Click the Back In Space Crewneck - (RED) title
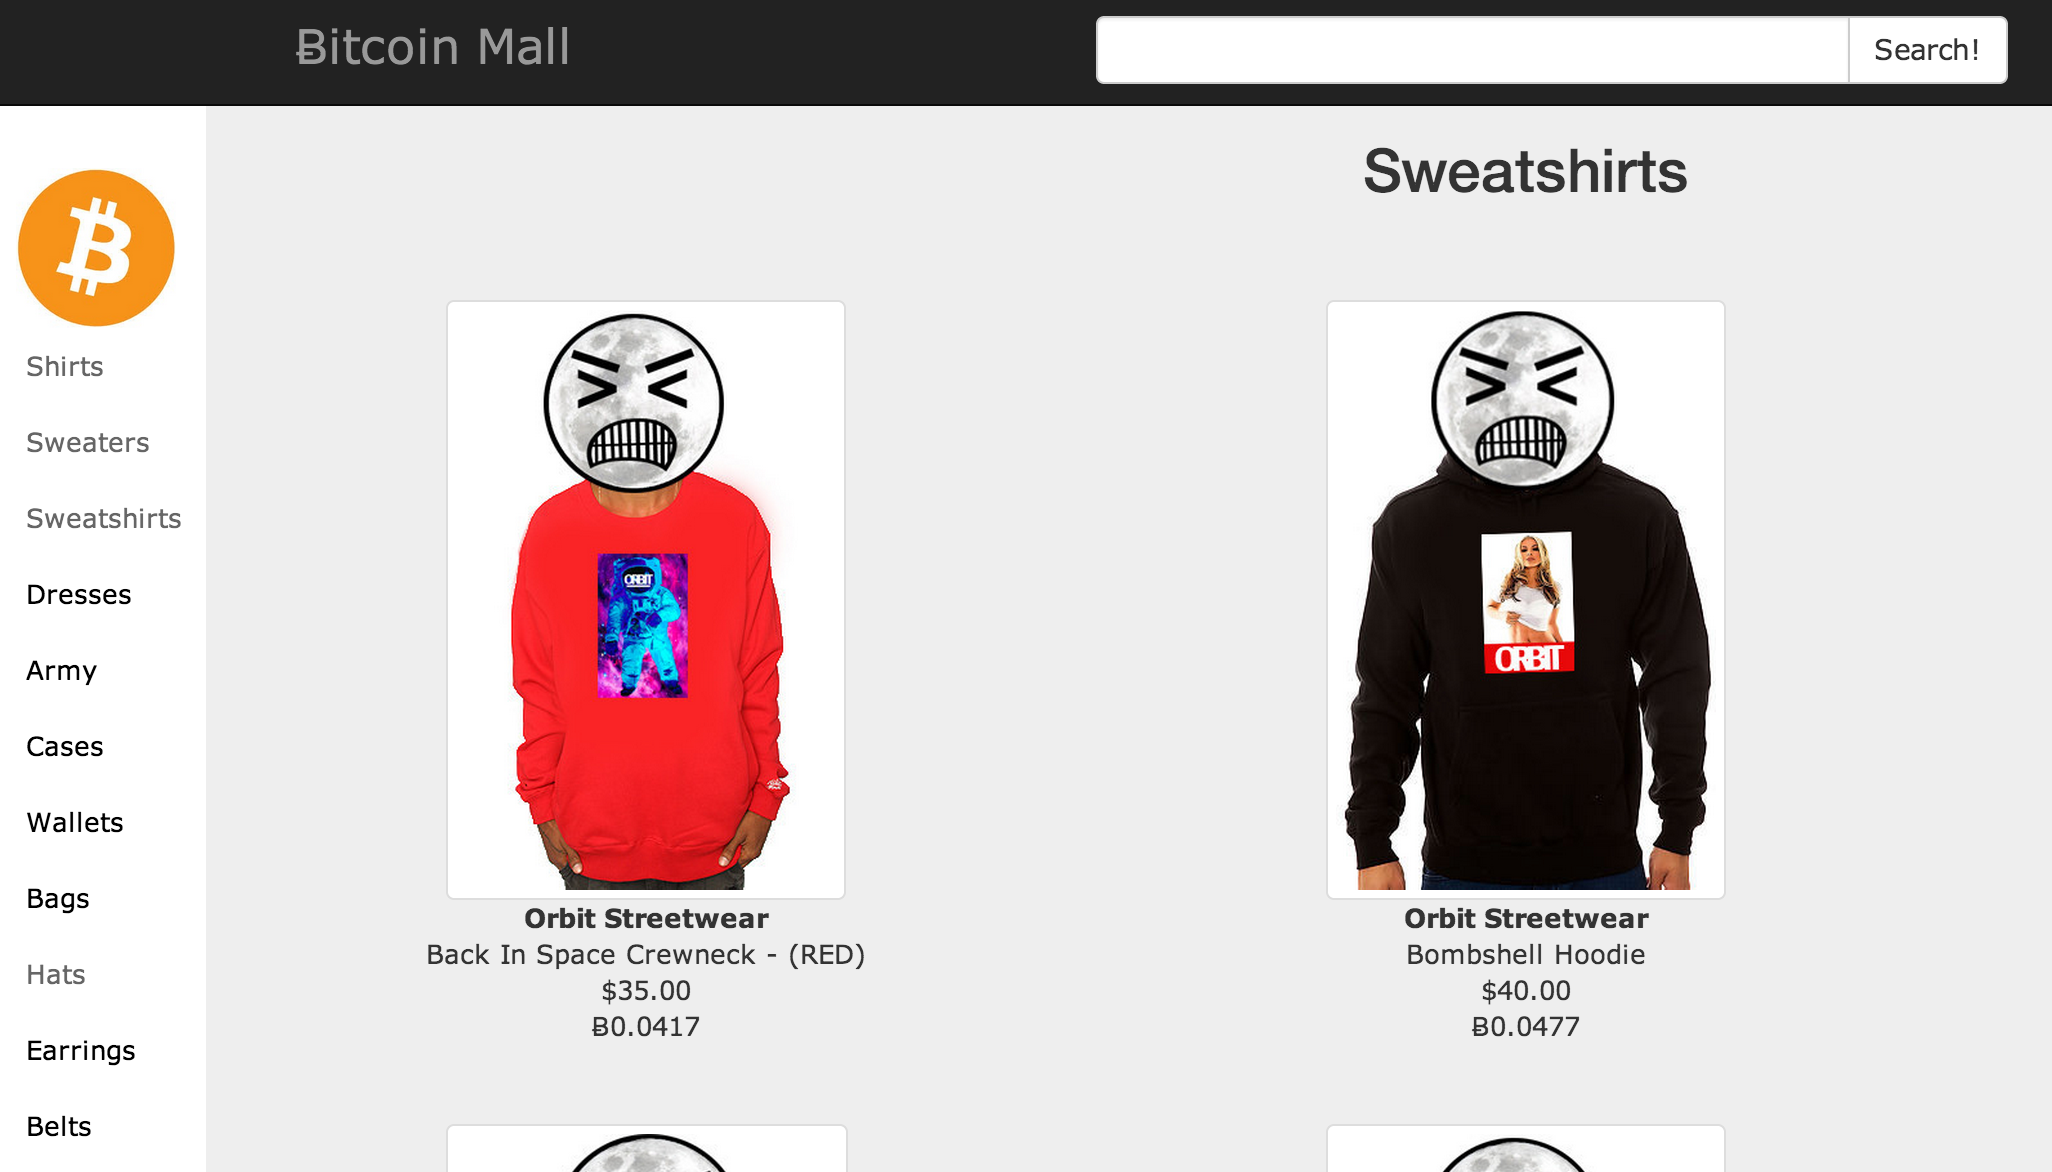Image resolution: width=2052 pixels, height=1172 pixels. (x=646, y=955)
